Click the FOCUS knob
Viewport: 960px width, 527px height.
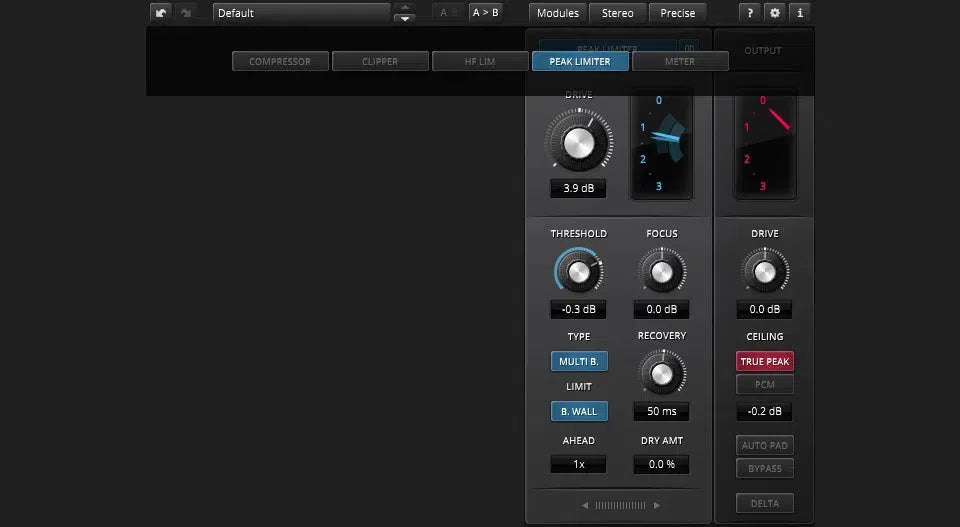[662, 272]
